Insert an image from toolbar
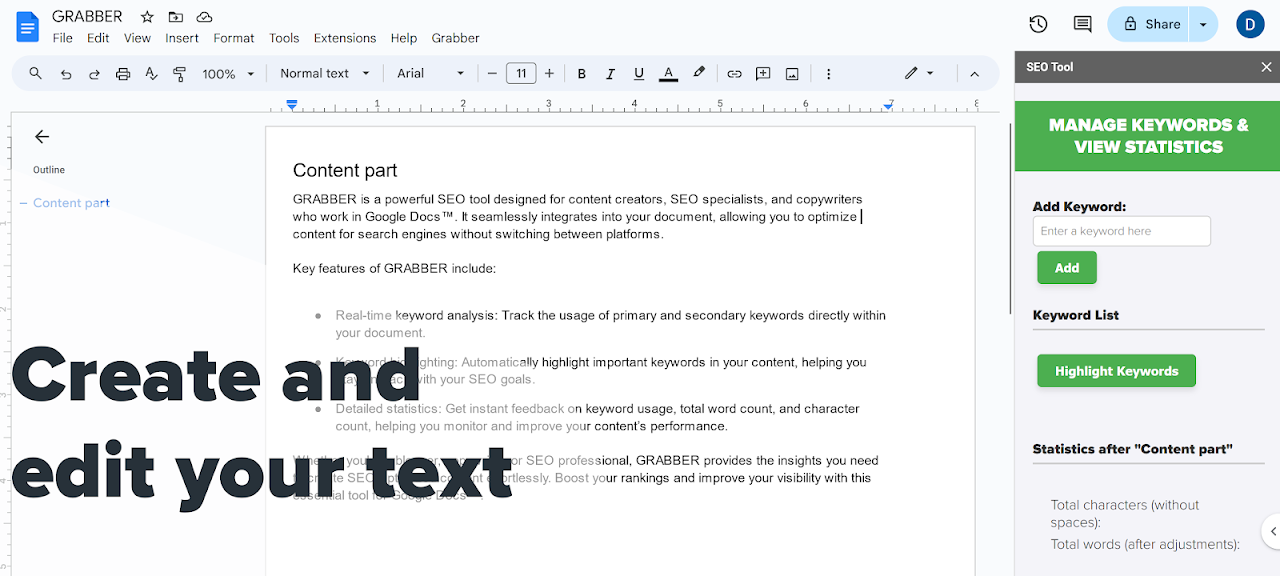The height and width of the screenshot is (576, 1280). [x=792, y=73]
